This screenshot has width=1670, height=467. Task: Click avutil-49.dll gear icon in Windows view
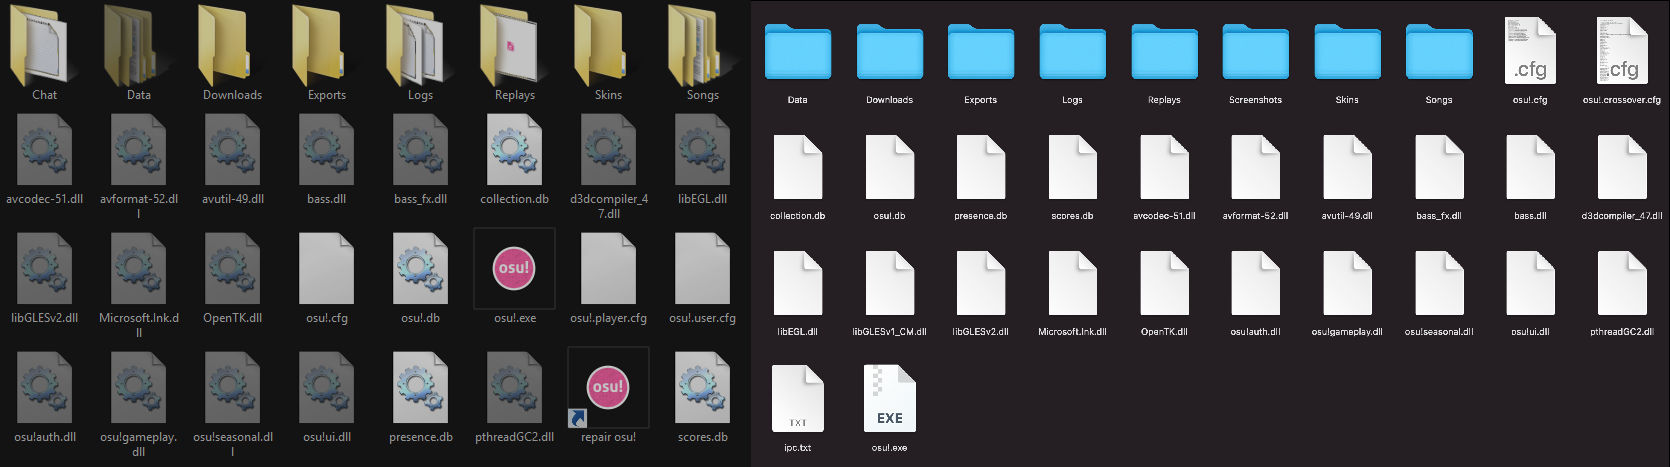[233, 150]
